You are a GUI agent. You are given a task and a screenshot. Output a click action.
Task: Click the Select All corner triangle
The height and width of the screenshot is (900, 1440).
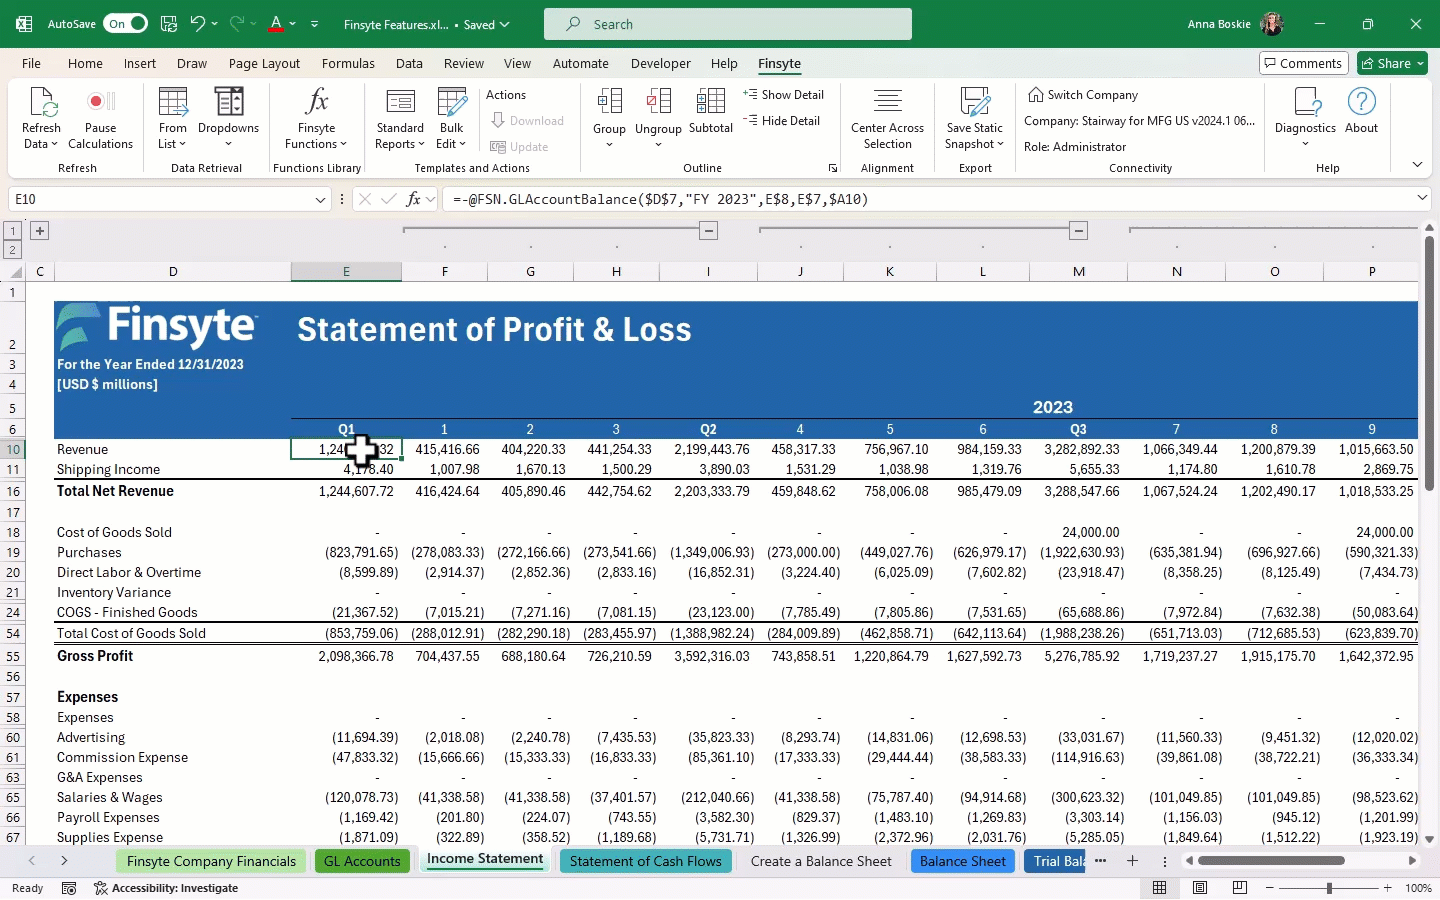(14, 272)
